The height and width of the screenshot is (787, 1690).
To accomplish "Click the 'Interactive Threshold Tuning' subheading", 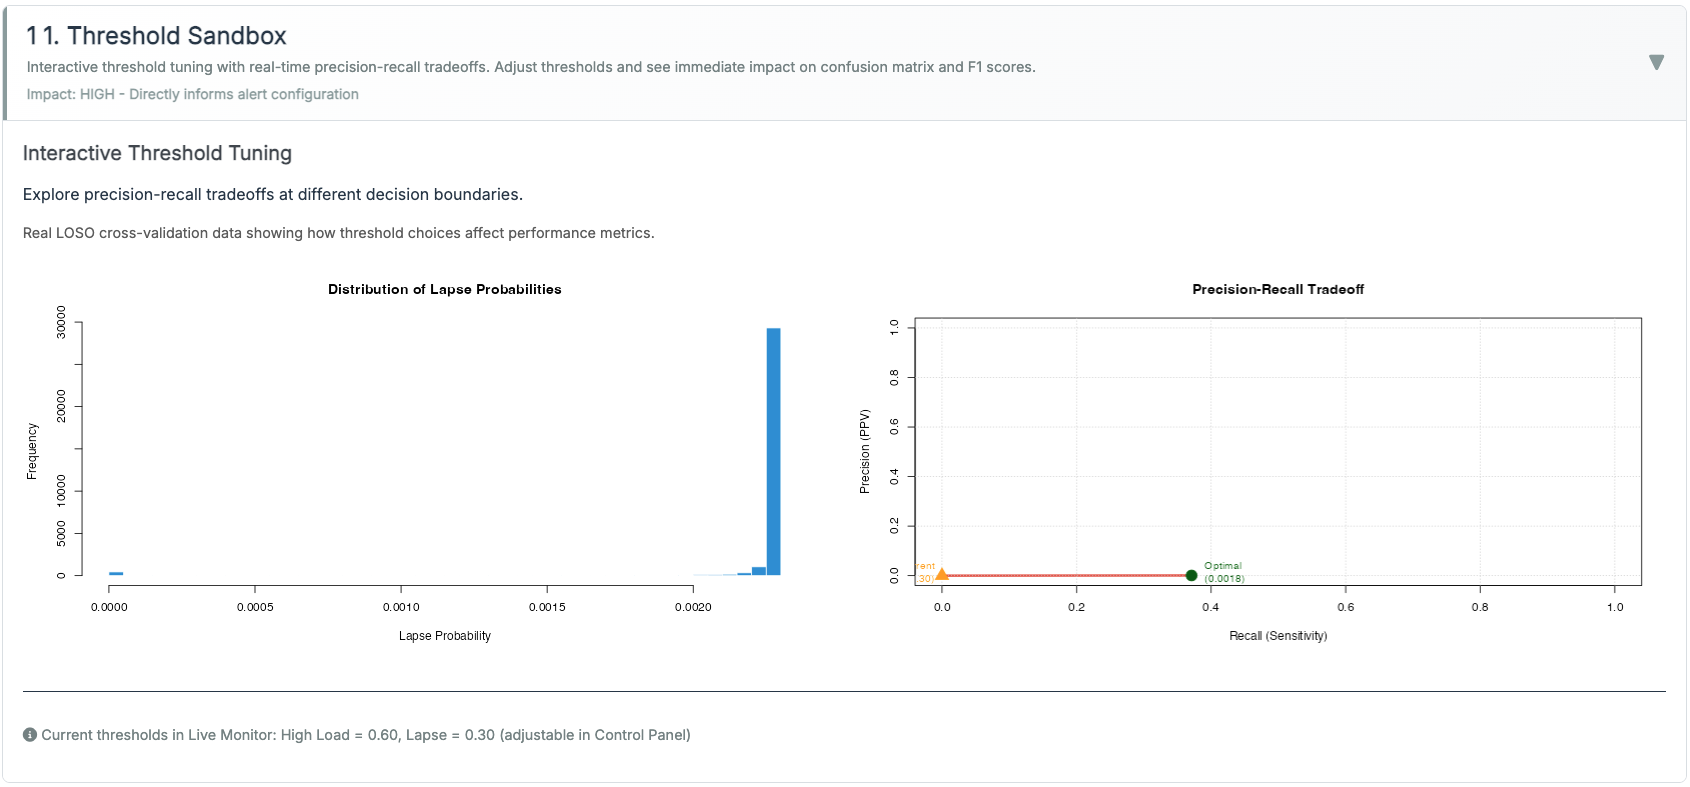I will point(157,153).
